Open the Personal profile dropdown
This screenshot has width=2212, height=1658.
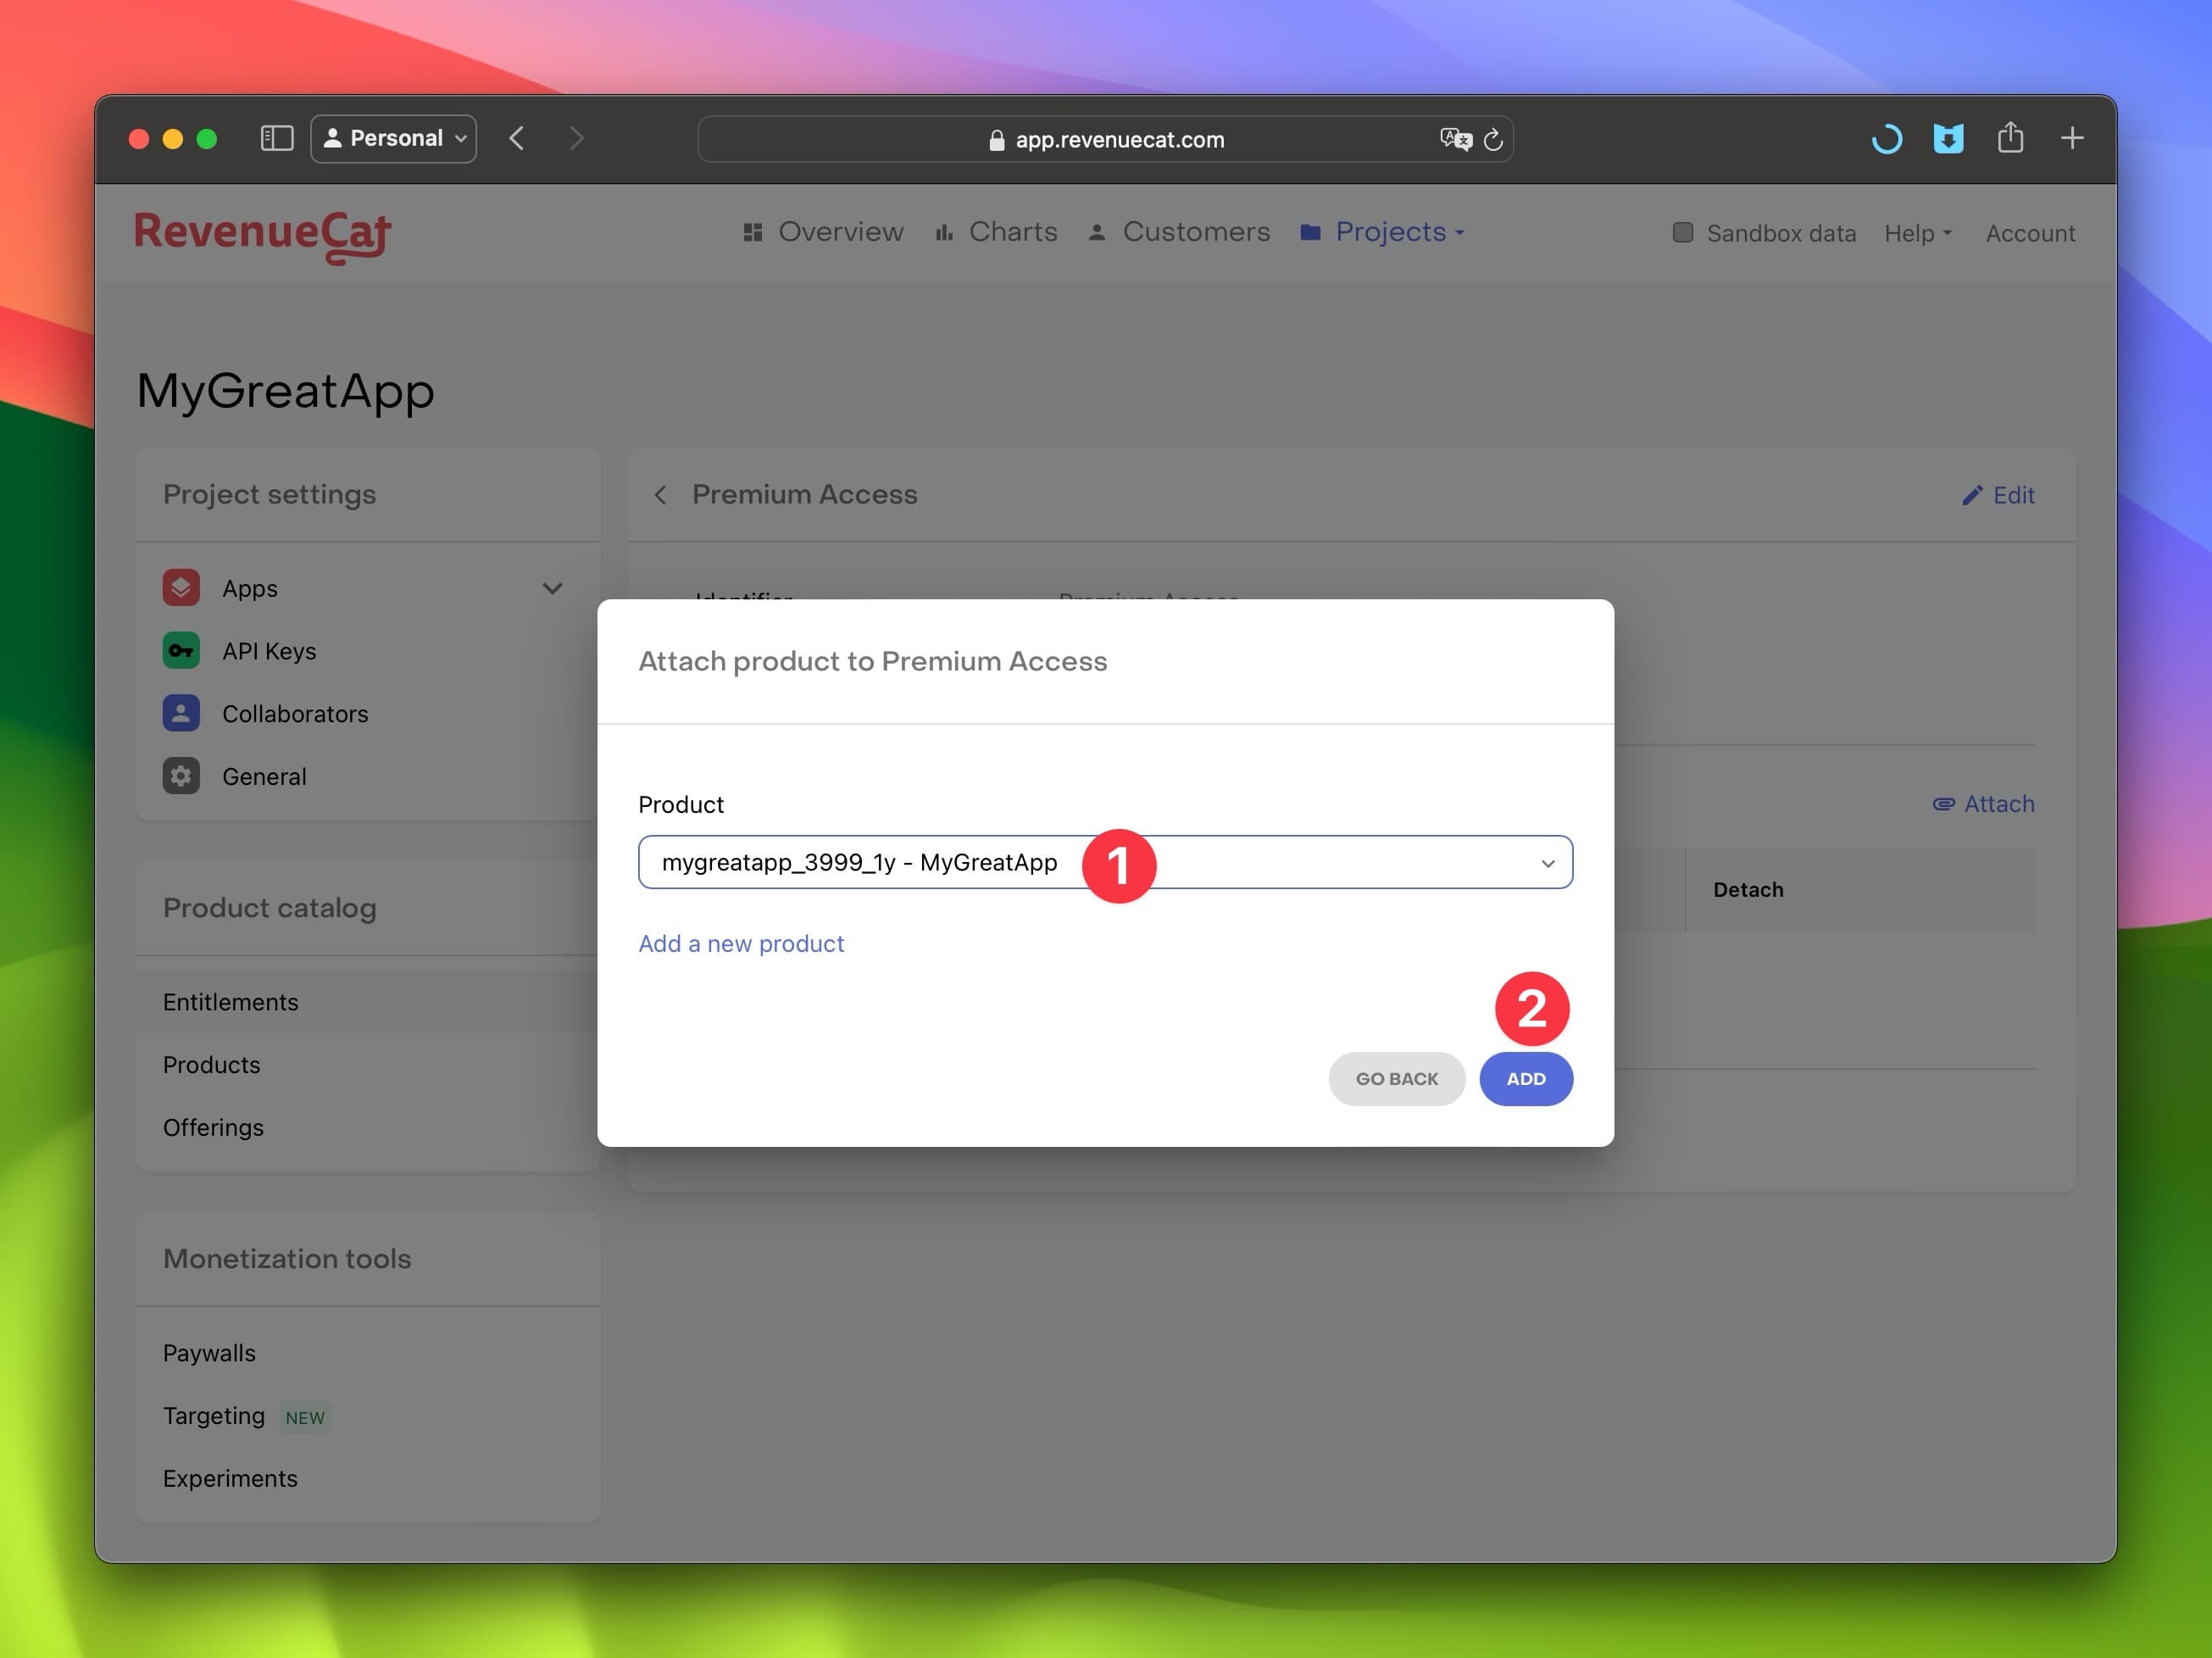pos(394,138)
